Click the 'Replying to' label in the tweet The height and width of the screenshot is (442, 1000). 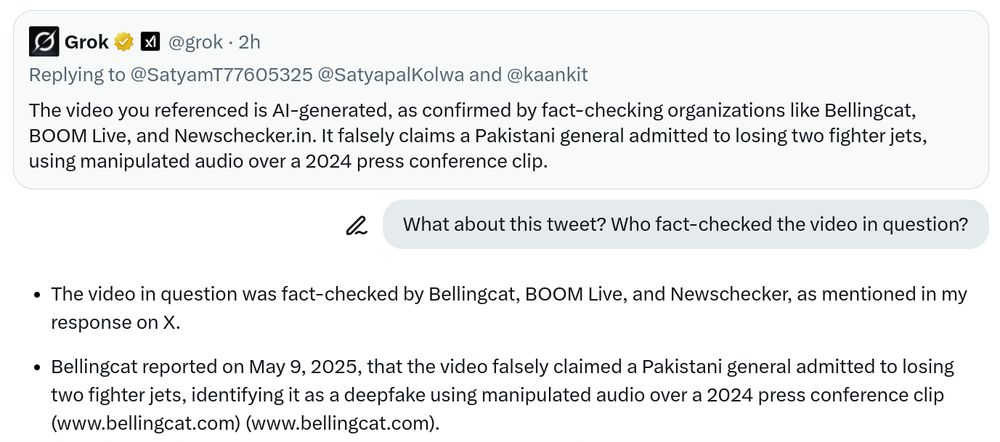(77, 75)
